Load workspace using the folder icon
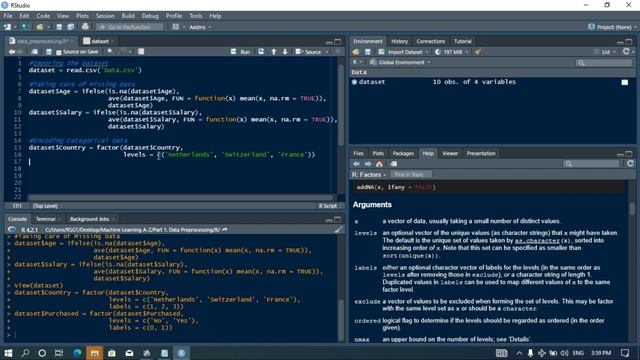The height and width of the screenshot is (360, 640). pyautogui.click(x=356, y=52)
